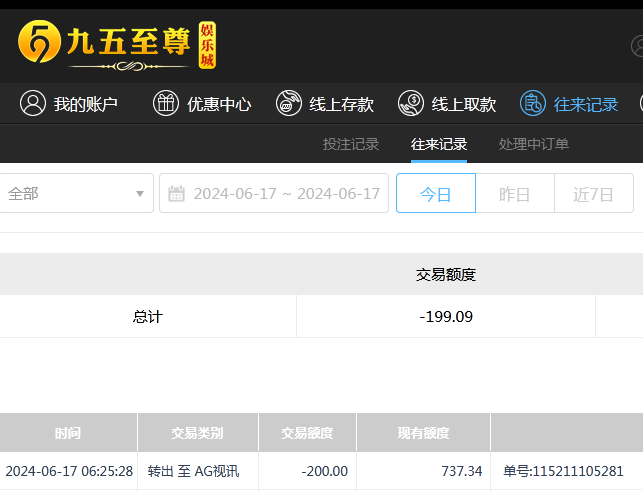643x492 pixels.
Task: Switch to the 往来记录 sub-tab
Action: coord(439,144)
